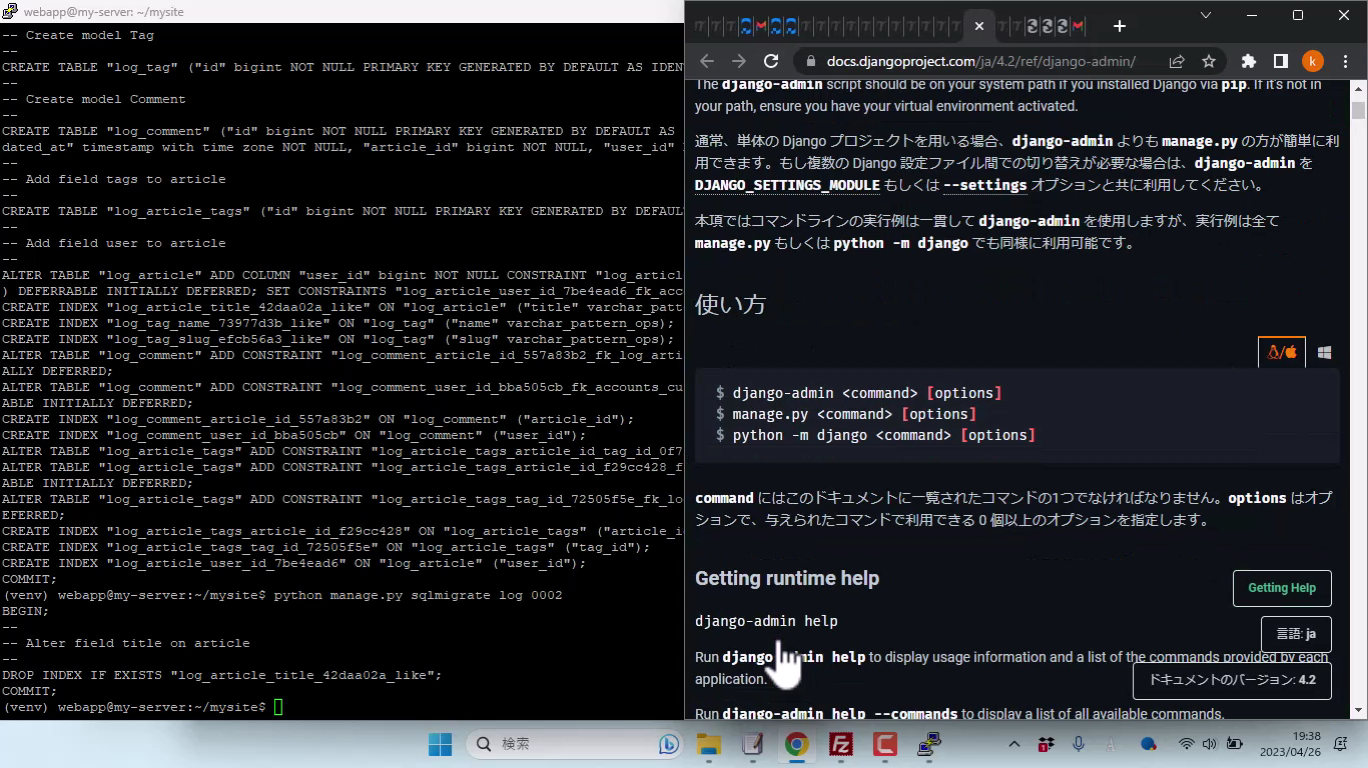
Task: Click the share page icon in address bar
Action: [1177, 61]
